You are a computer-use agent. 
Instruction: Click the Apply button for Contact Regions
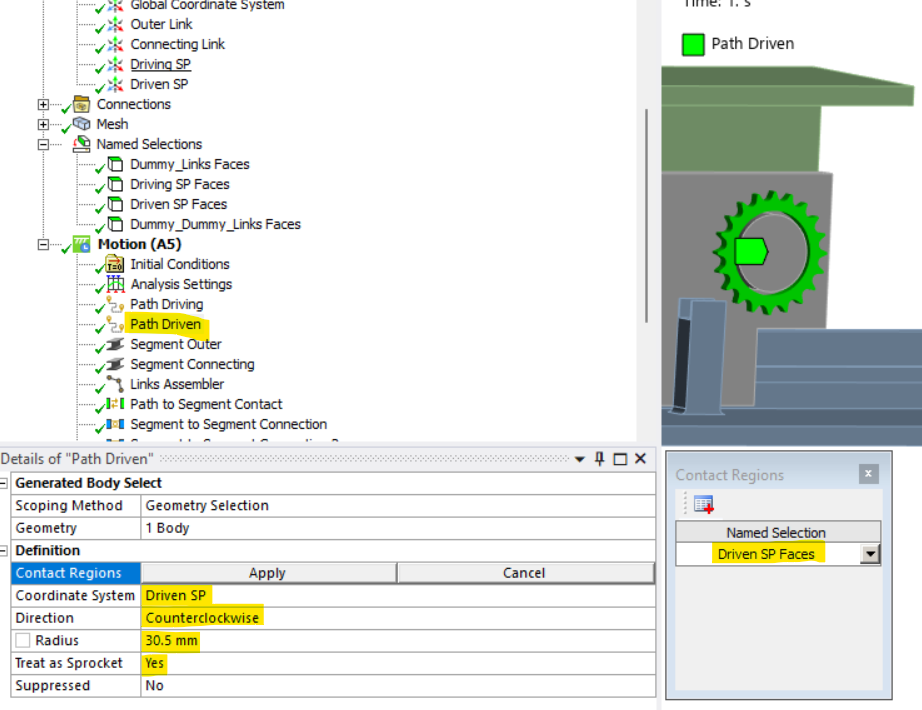coord(266,572)
